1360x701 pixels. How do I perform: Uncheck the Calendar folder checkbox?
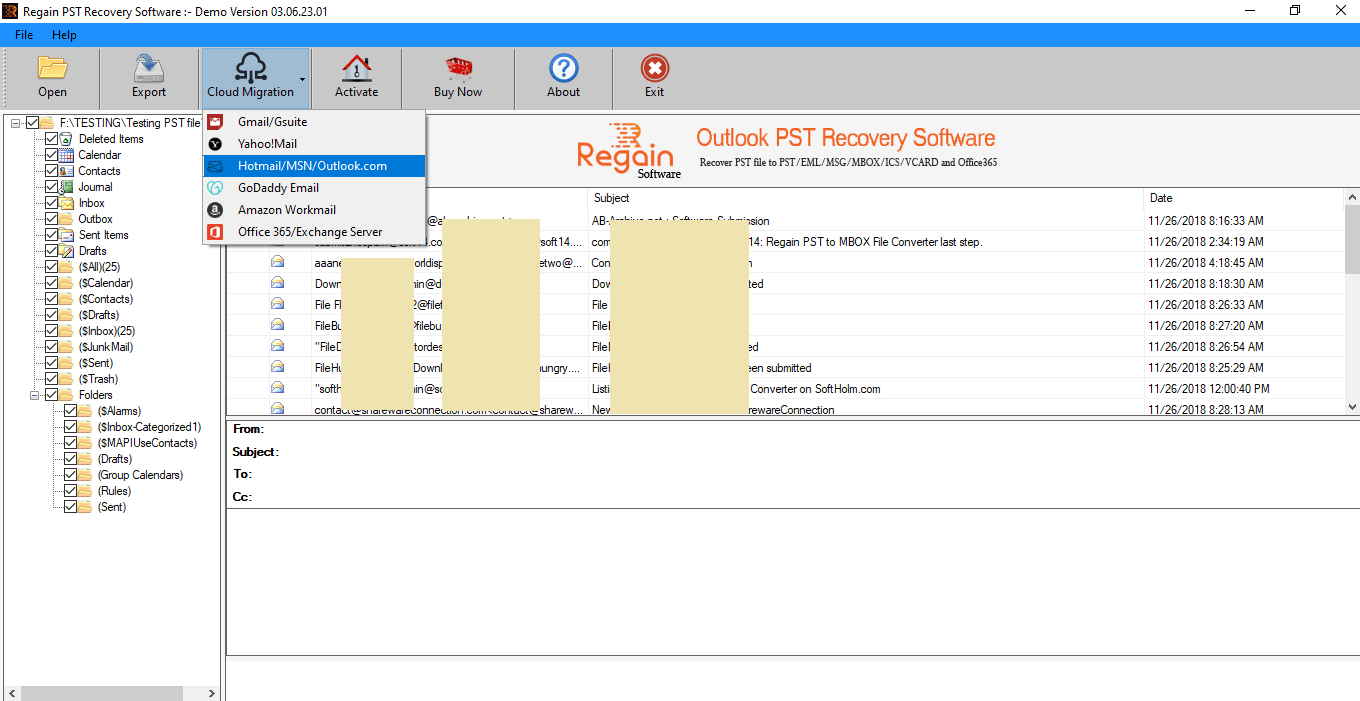click(x=52, y=155)
